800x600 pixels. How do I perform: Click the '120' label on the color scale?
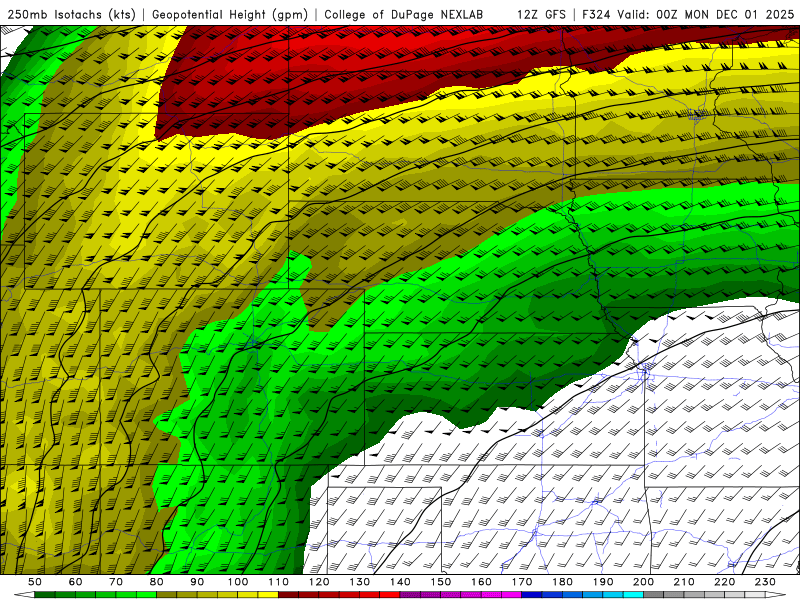pos(319,582)
